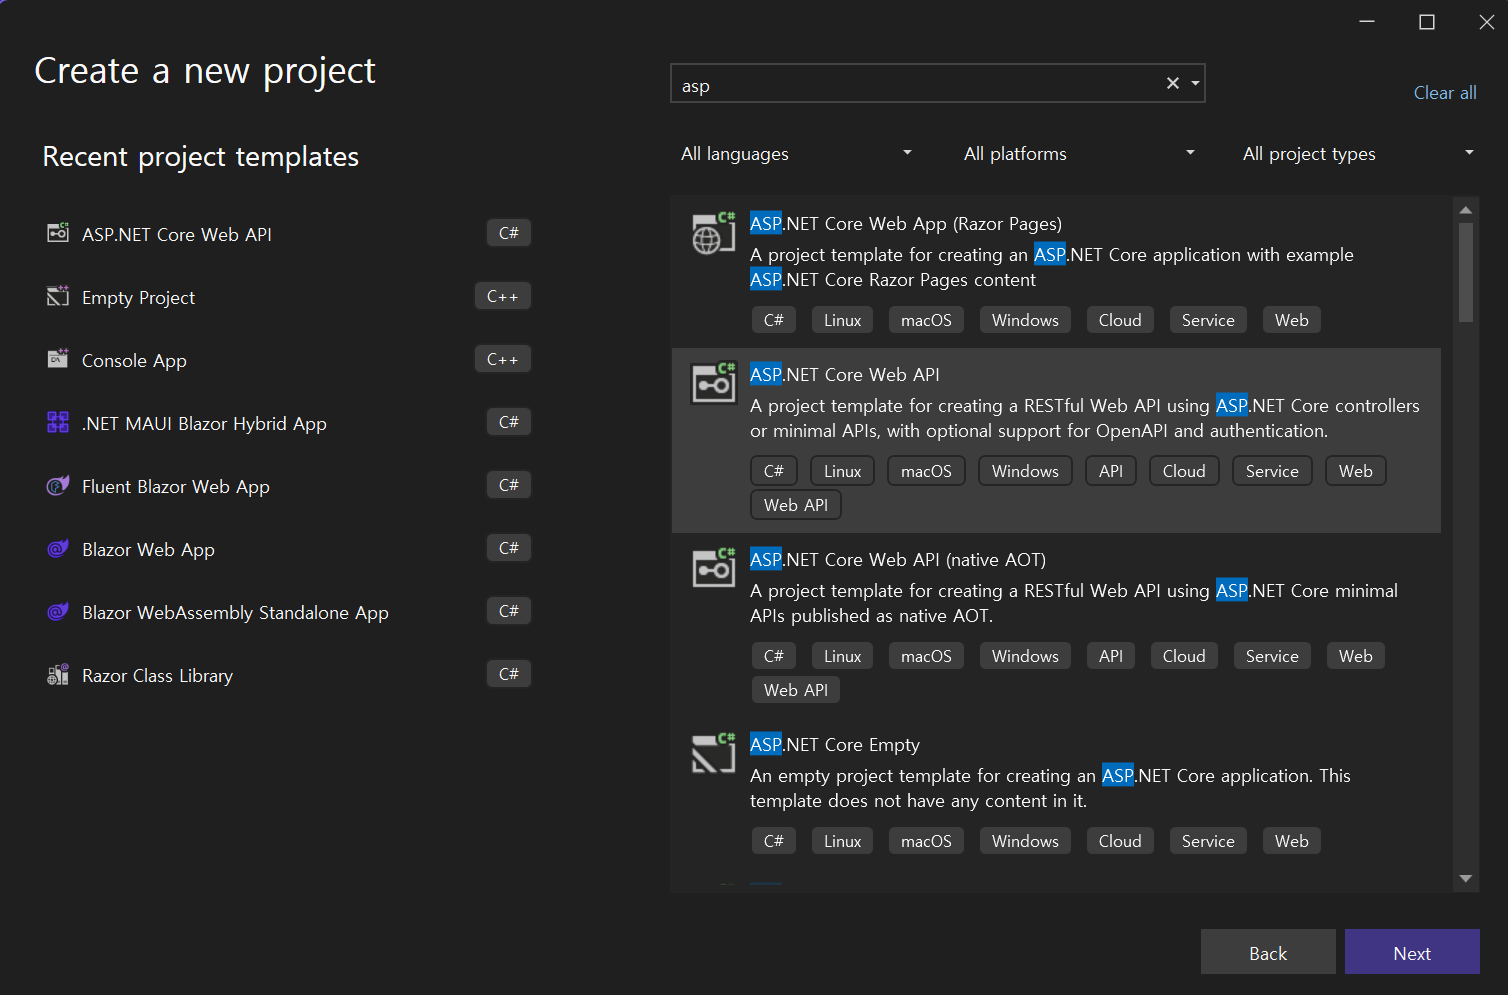The image size is (1508, 995).
Task: Select ASP.NET Core Web App (Razor Pages) title
Action: point(906,223)
